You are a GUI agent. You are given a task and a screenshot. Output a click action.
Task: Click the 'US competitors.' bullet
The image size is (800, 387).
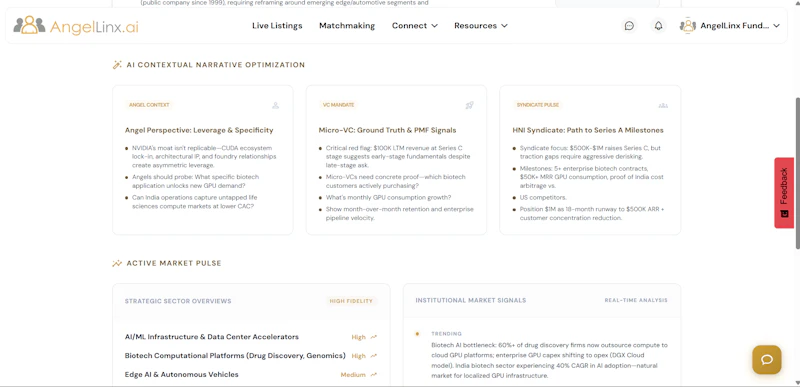click(x=543, y=197)
